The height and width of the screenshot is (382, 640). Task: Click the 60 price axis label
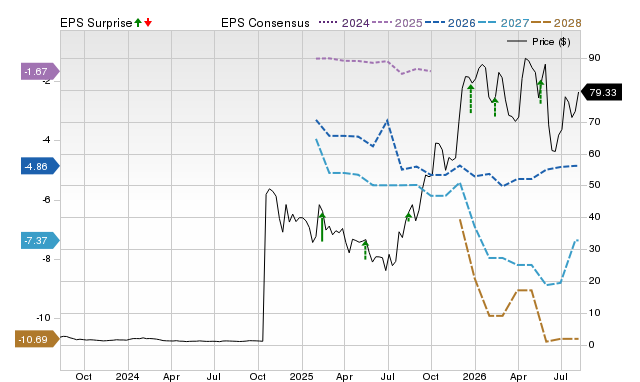[x=594, y=153]
